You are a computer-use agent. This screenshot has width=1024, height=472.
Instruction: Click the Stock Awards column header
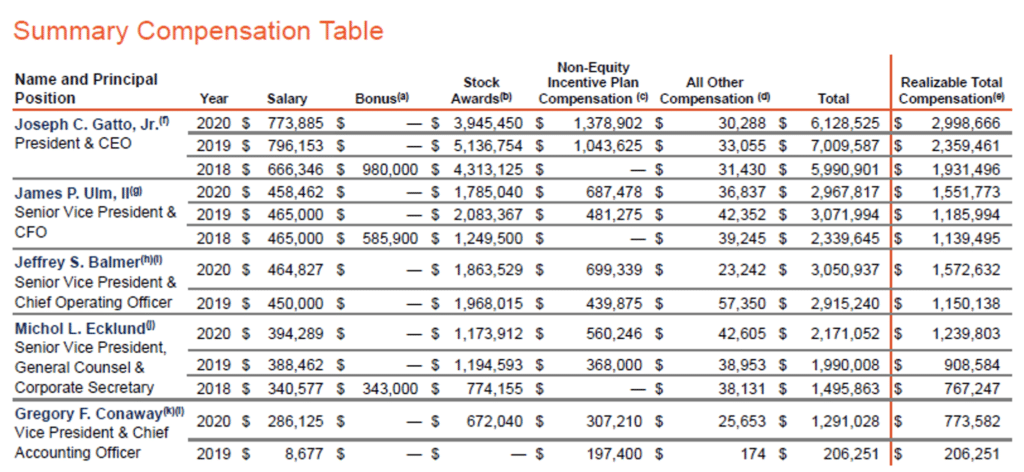click(x=481, y=91)
